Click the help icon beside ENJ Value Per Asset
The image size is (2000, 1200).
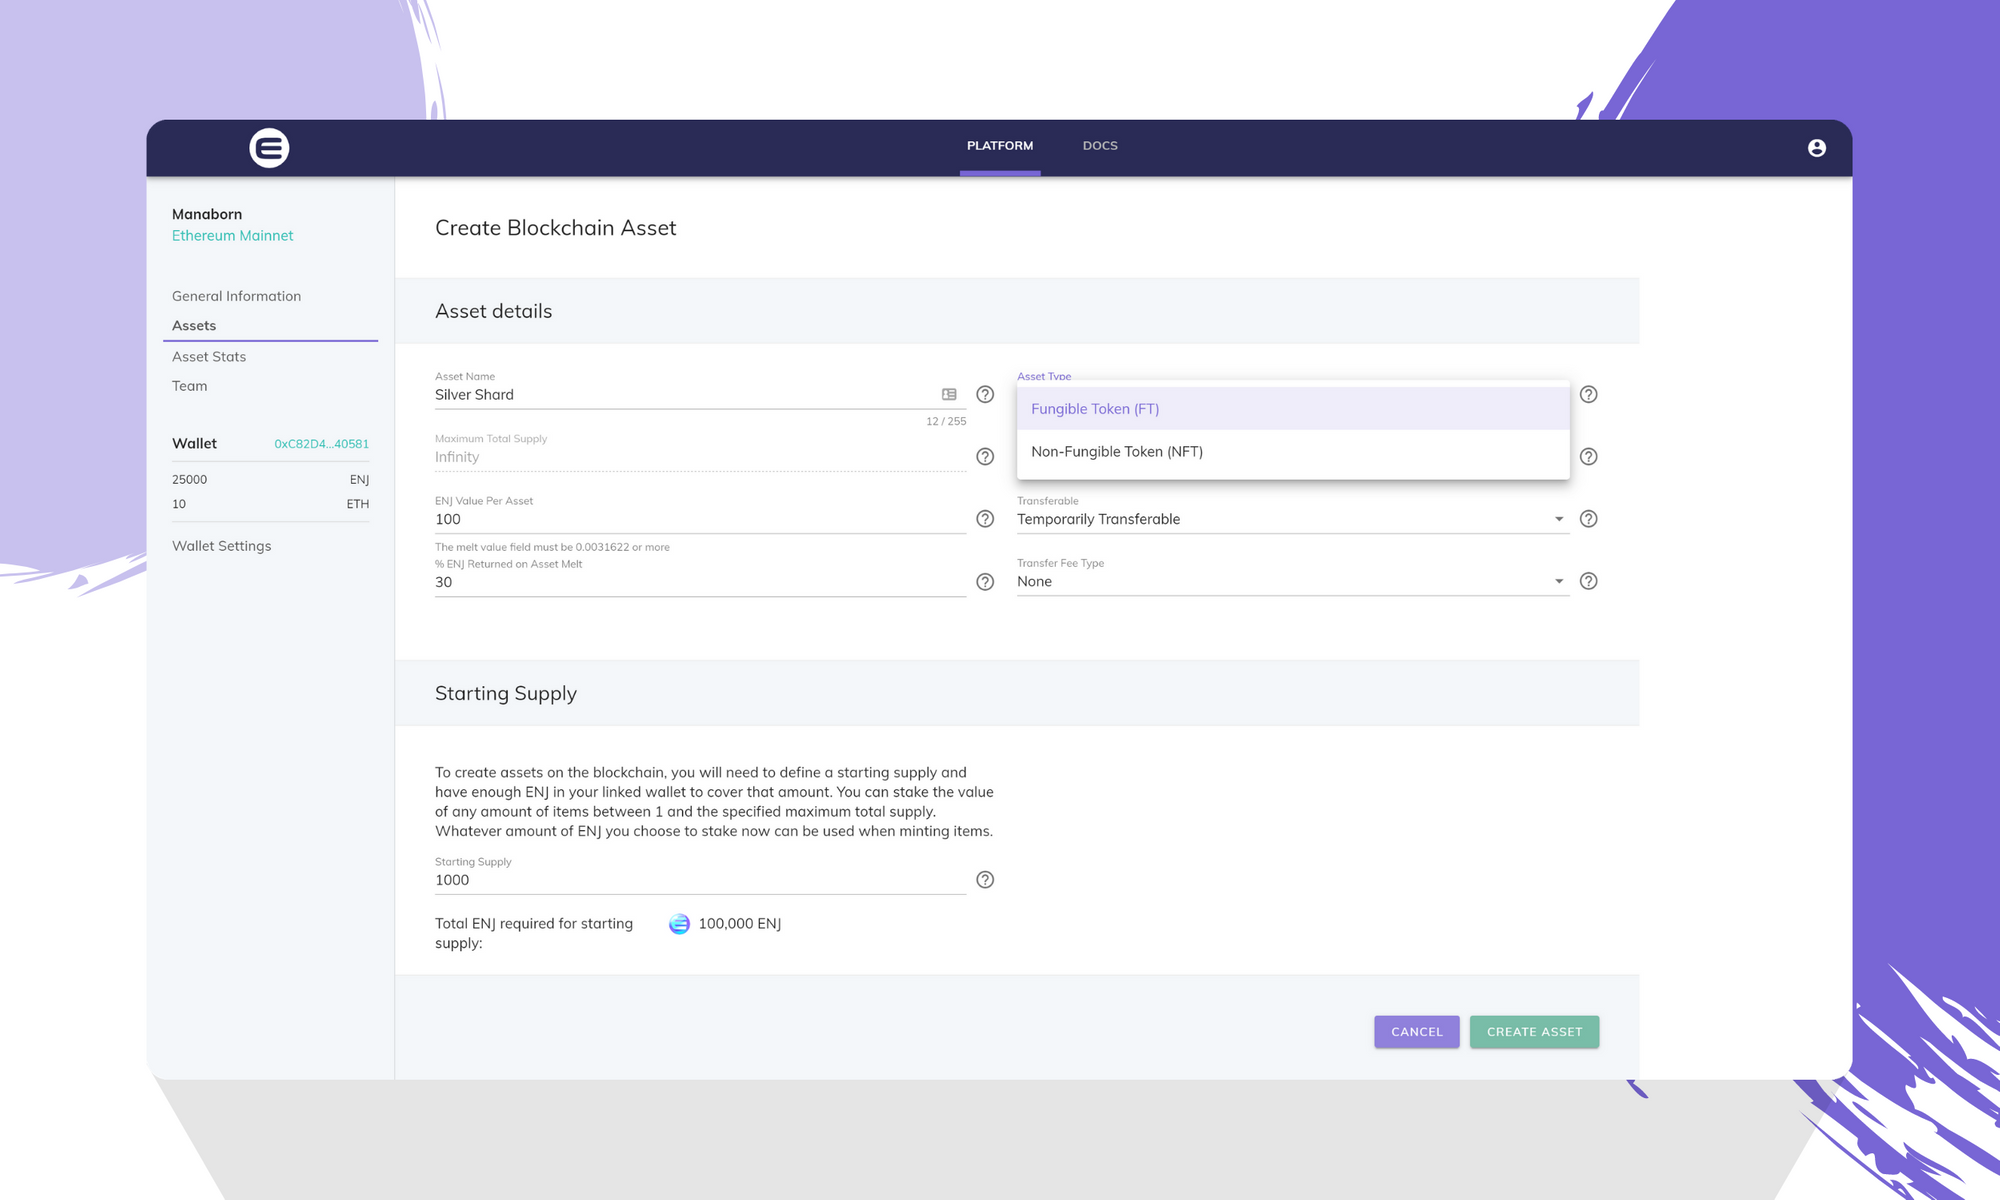[985, 519]
